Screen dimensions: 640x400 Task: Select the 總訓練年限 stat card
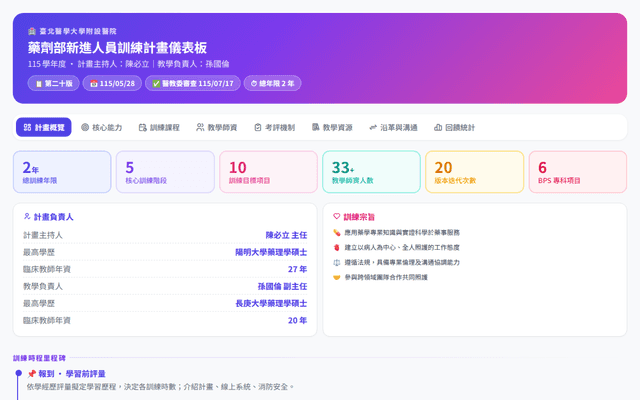tap(62, 172)
